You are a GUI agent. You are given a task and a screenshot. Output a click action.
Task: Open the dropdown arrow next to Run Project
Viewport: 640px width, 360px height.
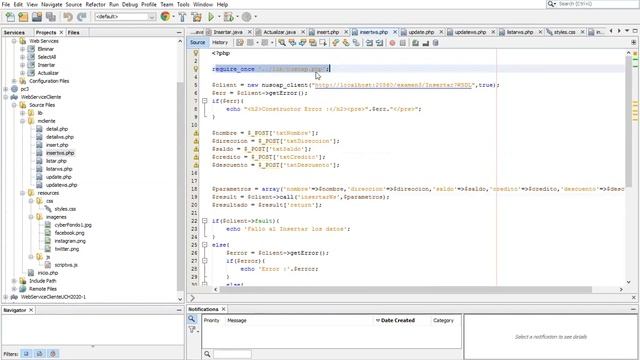coord(219,17)
